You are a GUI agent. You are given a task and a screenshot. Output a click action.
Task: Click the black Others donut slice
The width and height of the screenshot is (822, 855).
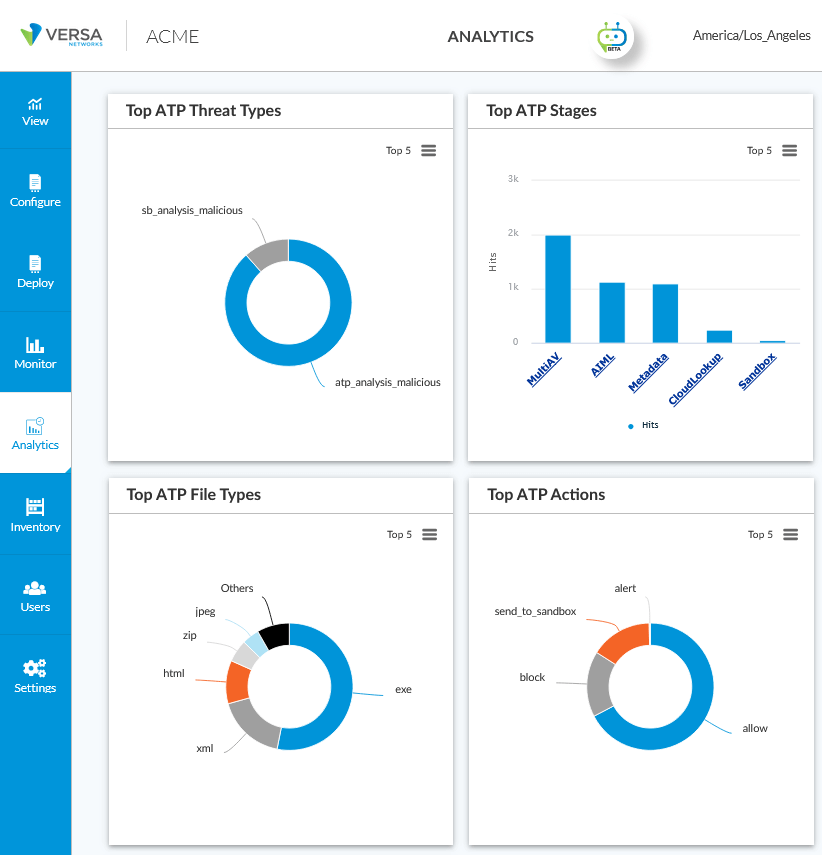point(275,636)
